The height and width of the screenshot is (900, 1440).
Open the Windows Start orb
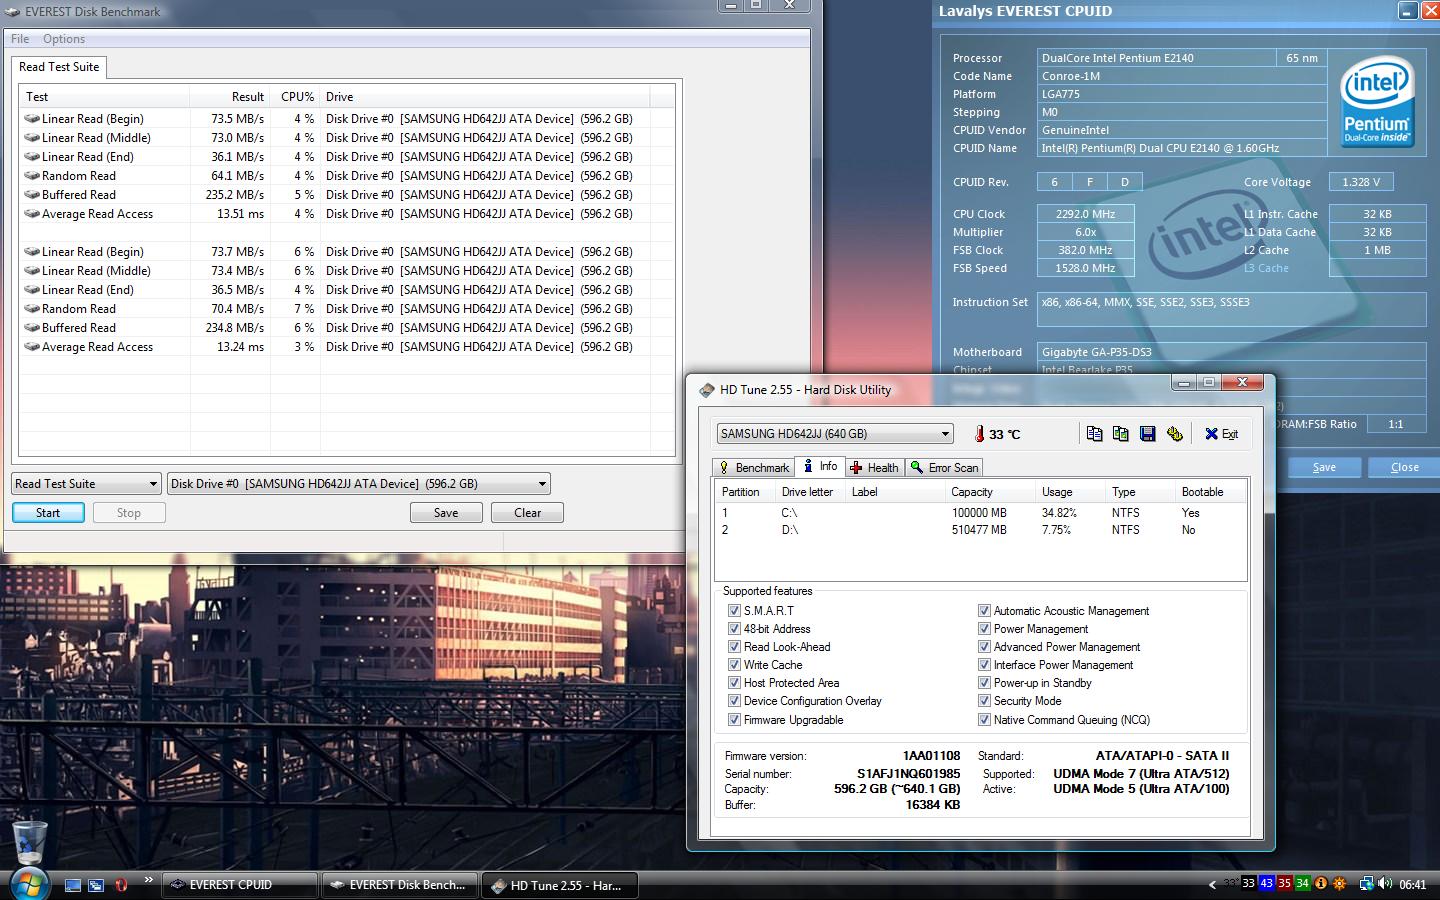pos(30,884)
